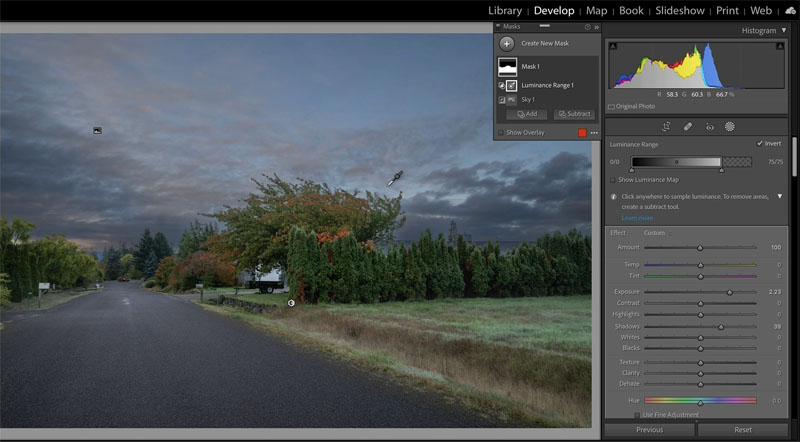Viewport: 800px width, 442px height.
Task: Click the left luminance range handle
Action: click(632, 170)
